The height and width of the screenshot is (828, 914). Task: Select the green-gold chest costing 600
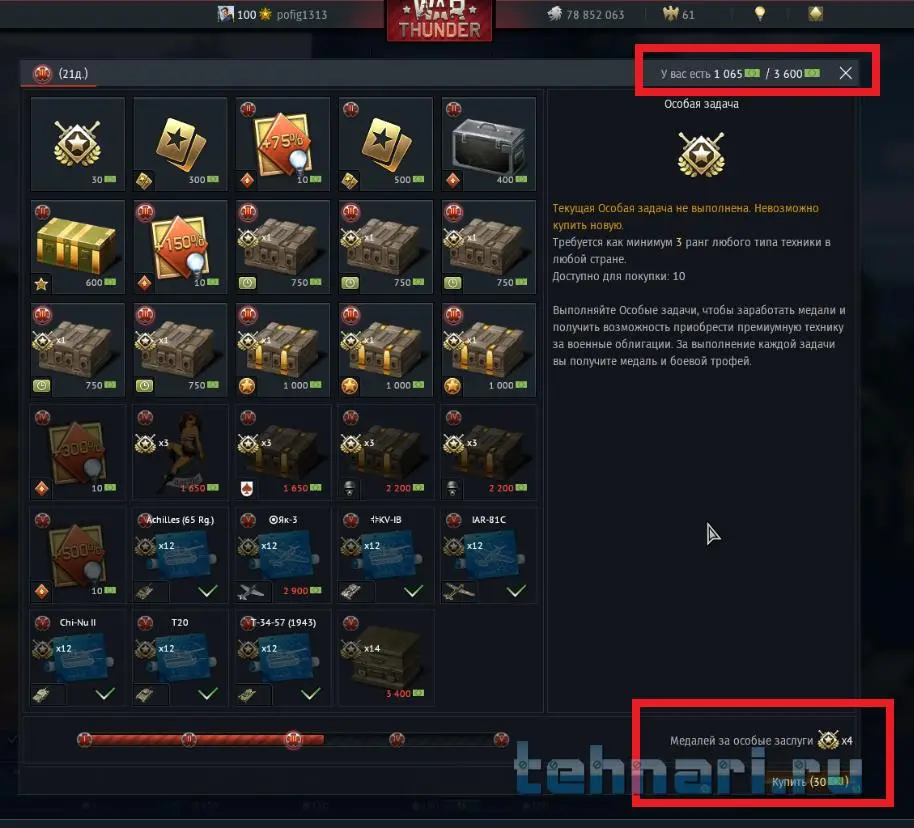click(78, 247)
